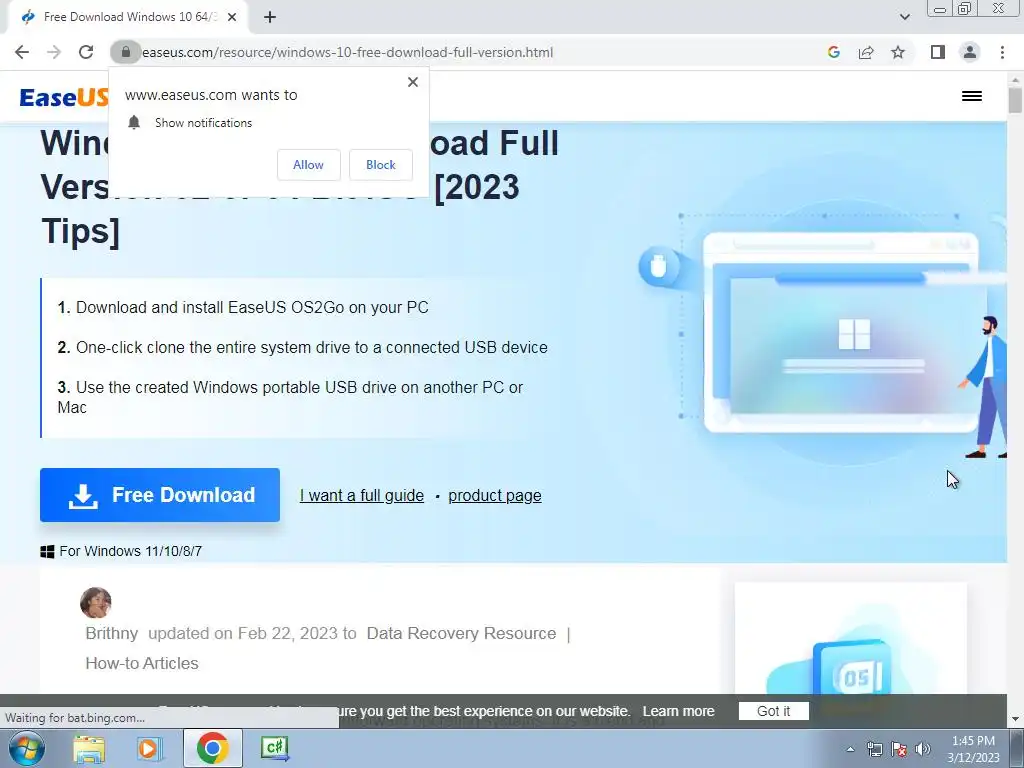The image size is (1024, 768).
Task: Click 'Download and install EaseUS OS2Go' step text
Action: [x=252, y=308]
